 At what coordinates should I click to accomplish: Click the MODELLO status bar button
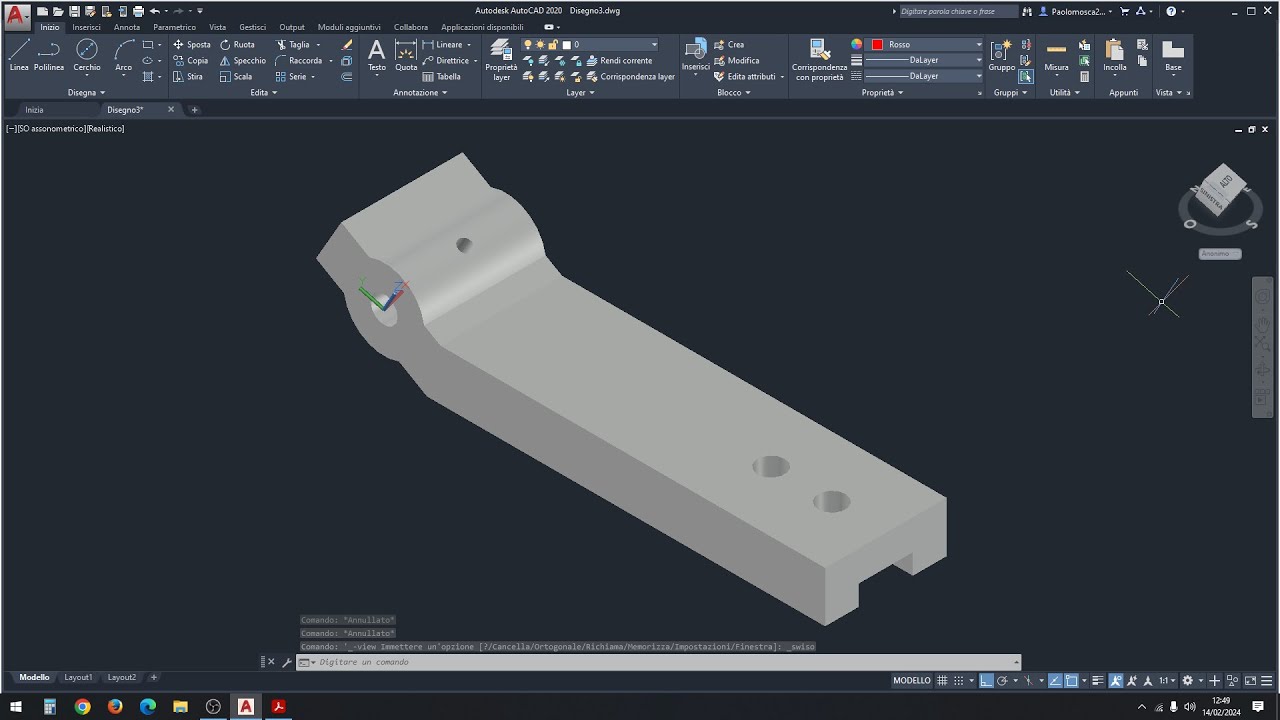[x=911, y=680]
